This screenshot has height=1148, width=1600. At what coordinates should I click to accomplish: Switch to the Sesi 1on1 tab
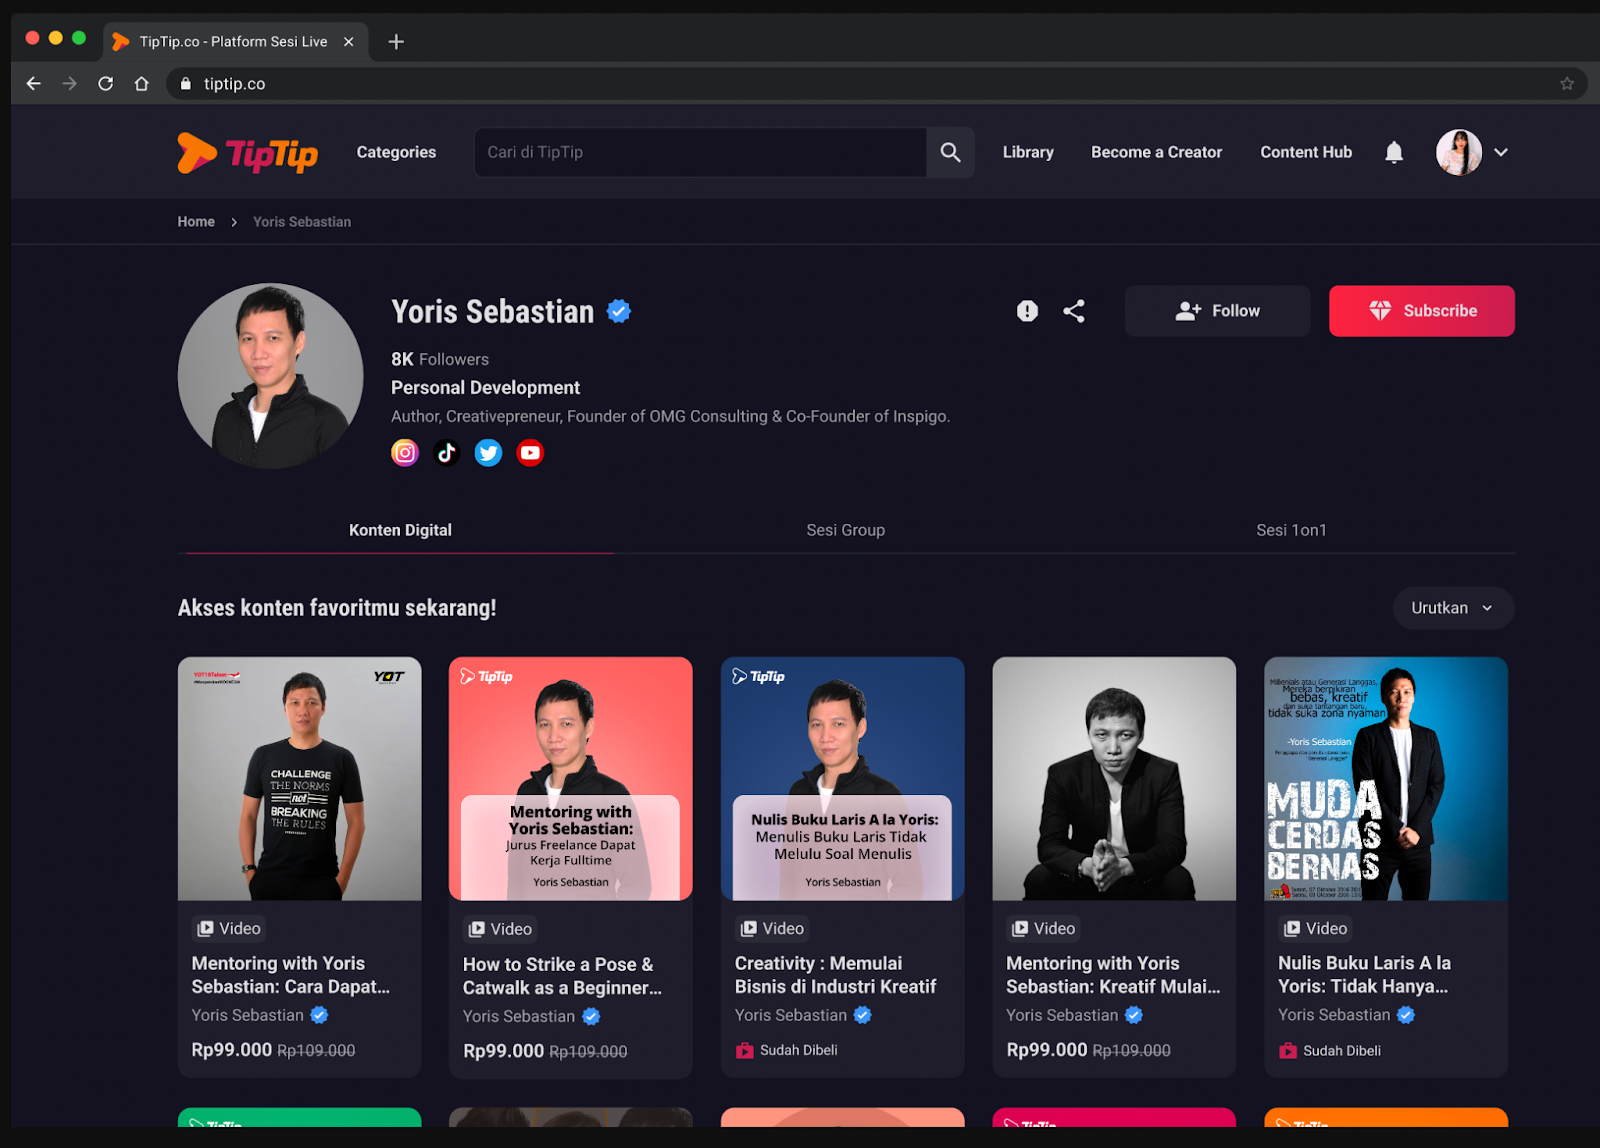pyautogui.click(x=1291, y=530)
